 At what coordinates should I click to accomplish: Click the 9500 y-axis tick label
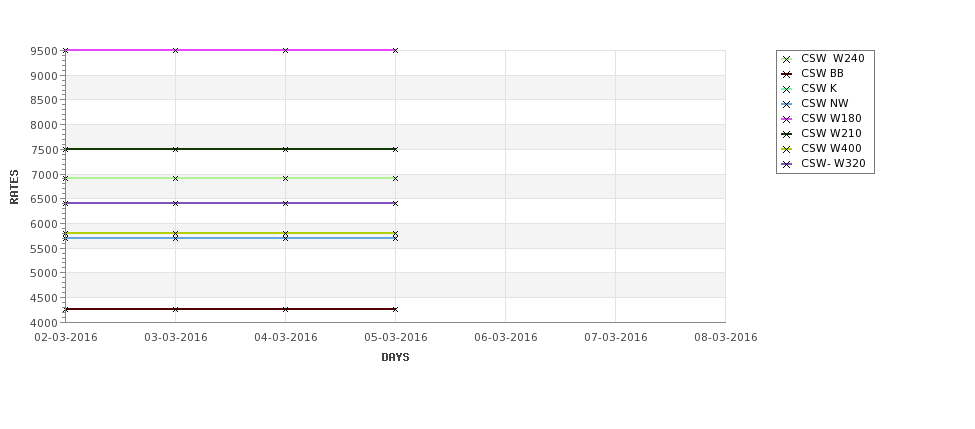click(x=44, y=51)
